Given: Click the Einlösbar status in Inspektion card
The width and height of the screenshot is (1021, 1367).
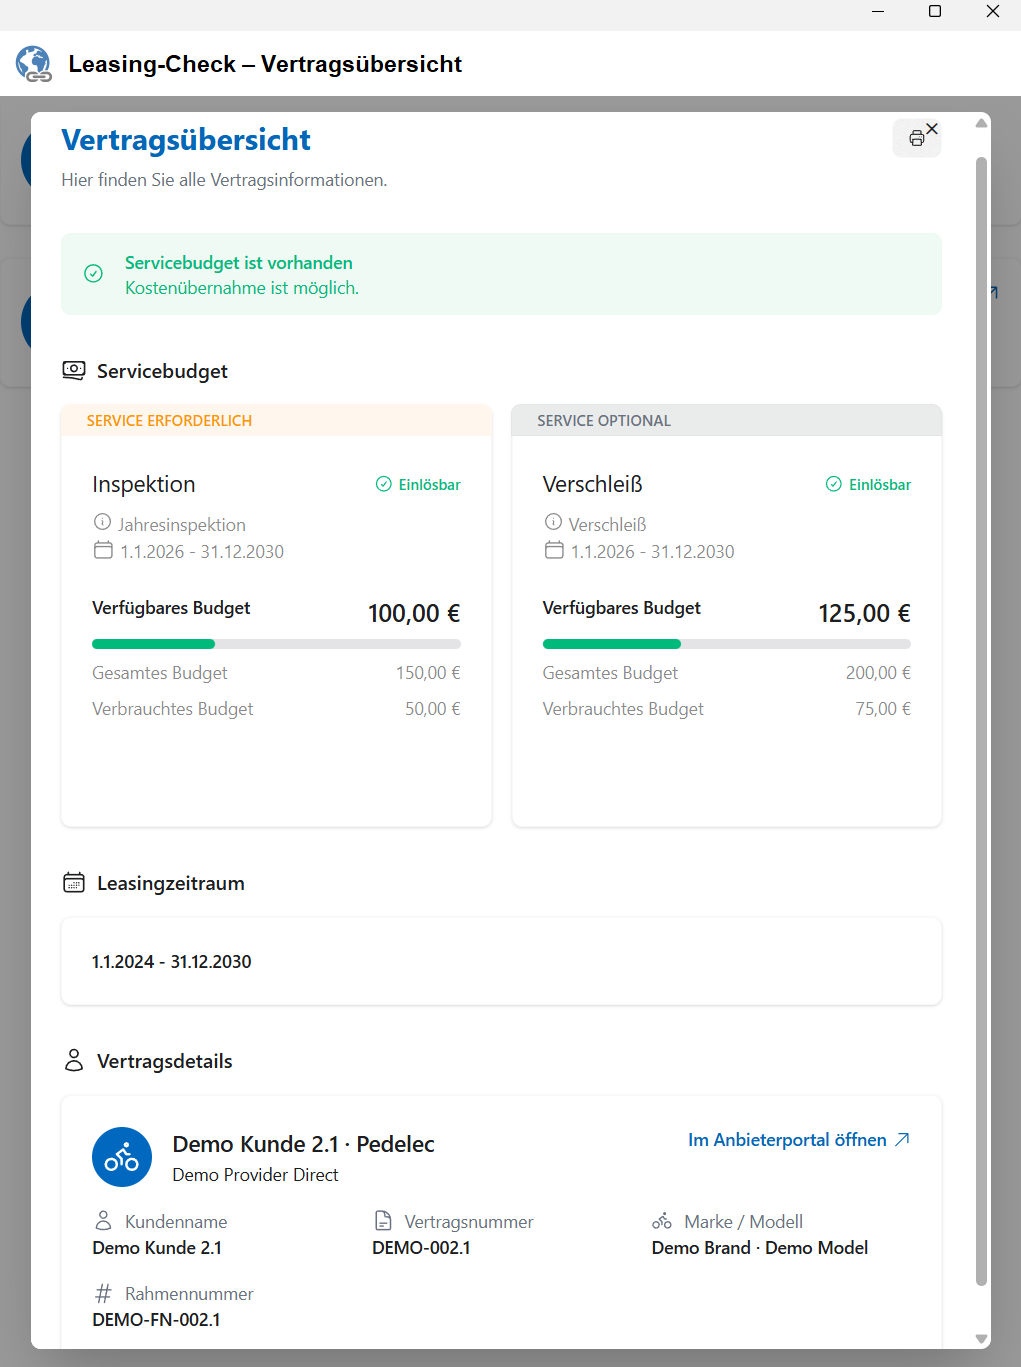Looking at the screenshot, I should (418, 484).
